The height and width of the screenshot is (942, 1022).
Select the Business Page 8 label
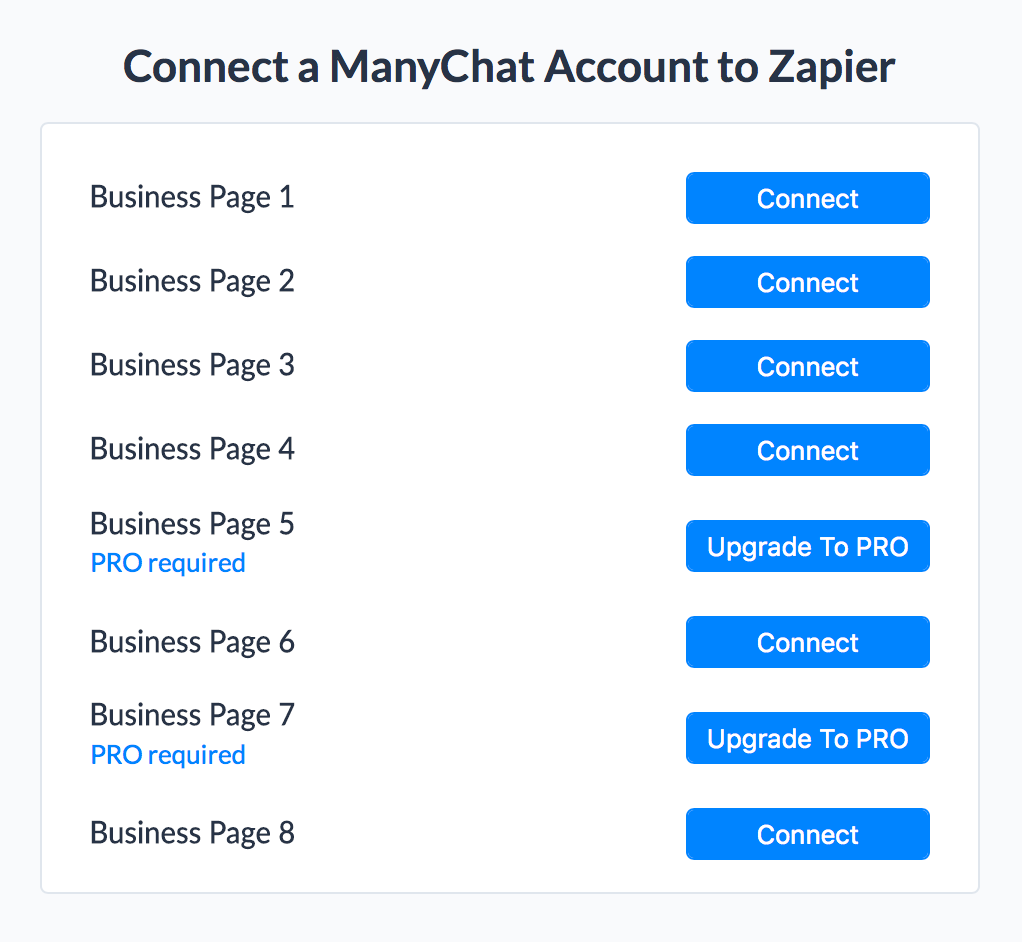(192, 834)
